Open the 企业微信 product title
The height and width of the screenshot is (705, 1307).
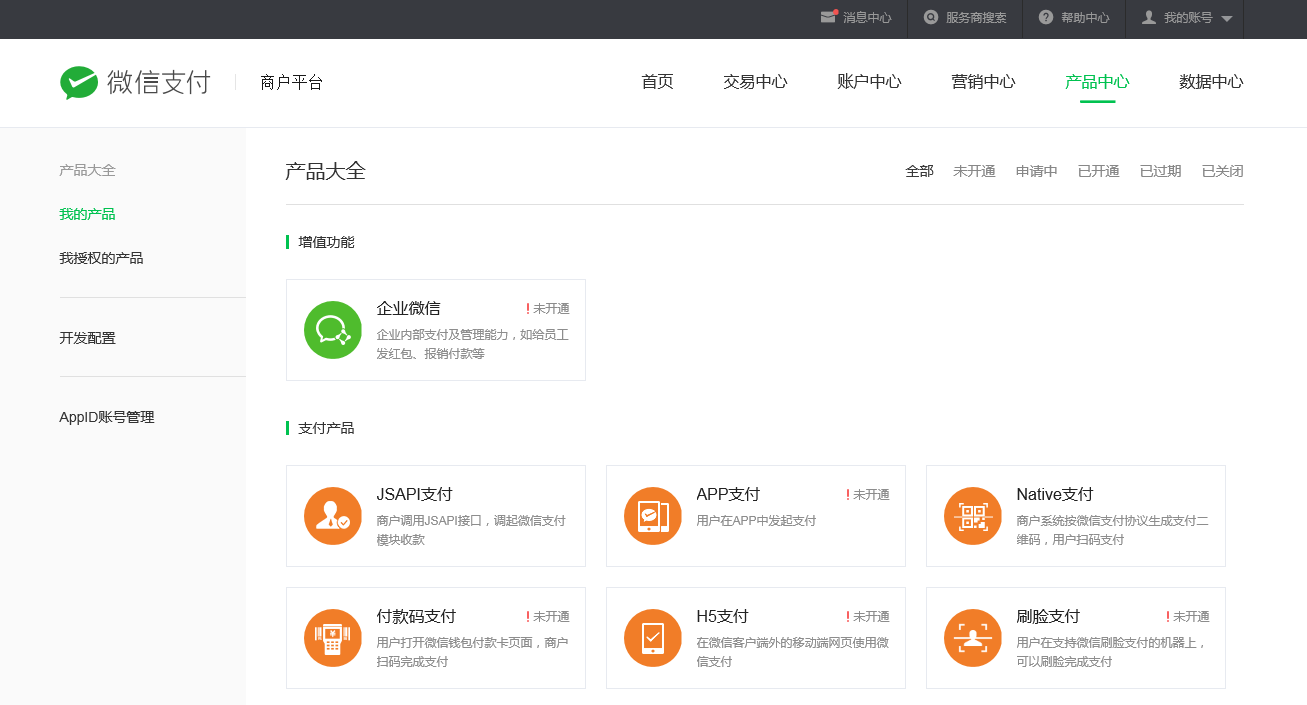click(x=408, y=308)
